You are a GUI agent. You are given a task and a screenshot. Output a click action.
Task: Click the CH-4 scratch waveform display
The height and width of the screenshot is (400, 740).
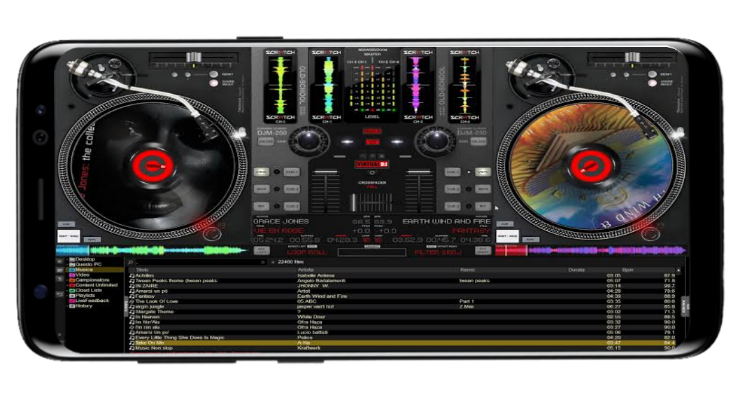(464, 85)
